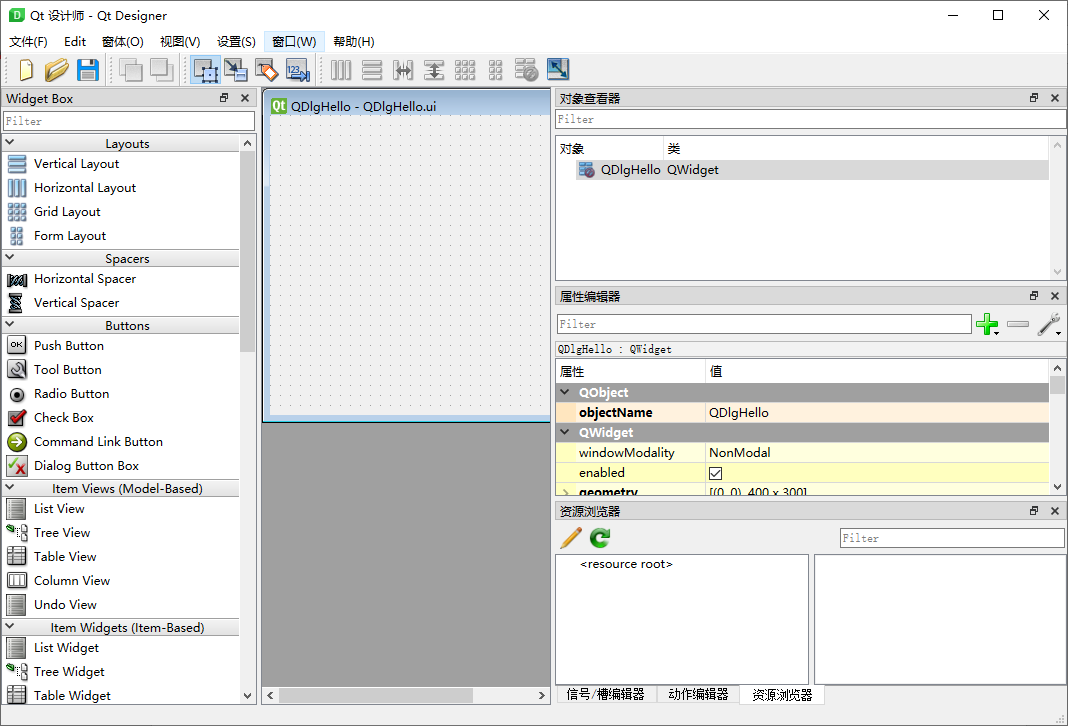
Task: Click the Adjust Size toolbar icon
Action: [x=557, y=70]
